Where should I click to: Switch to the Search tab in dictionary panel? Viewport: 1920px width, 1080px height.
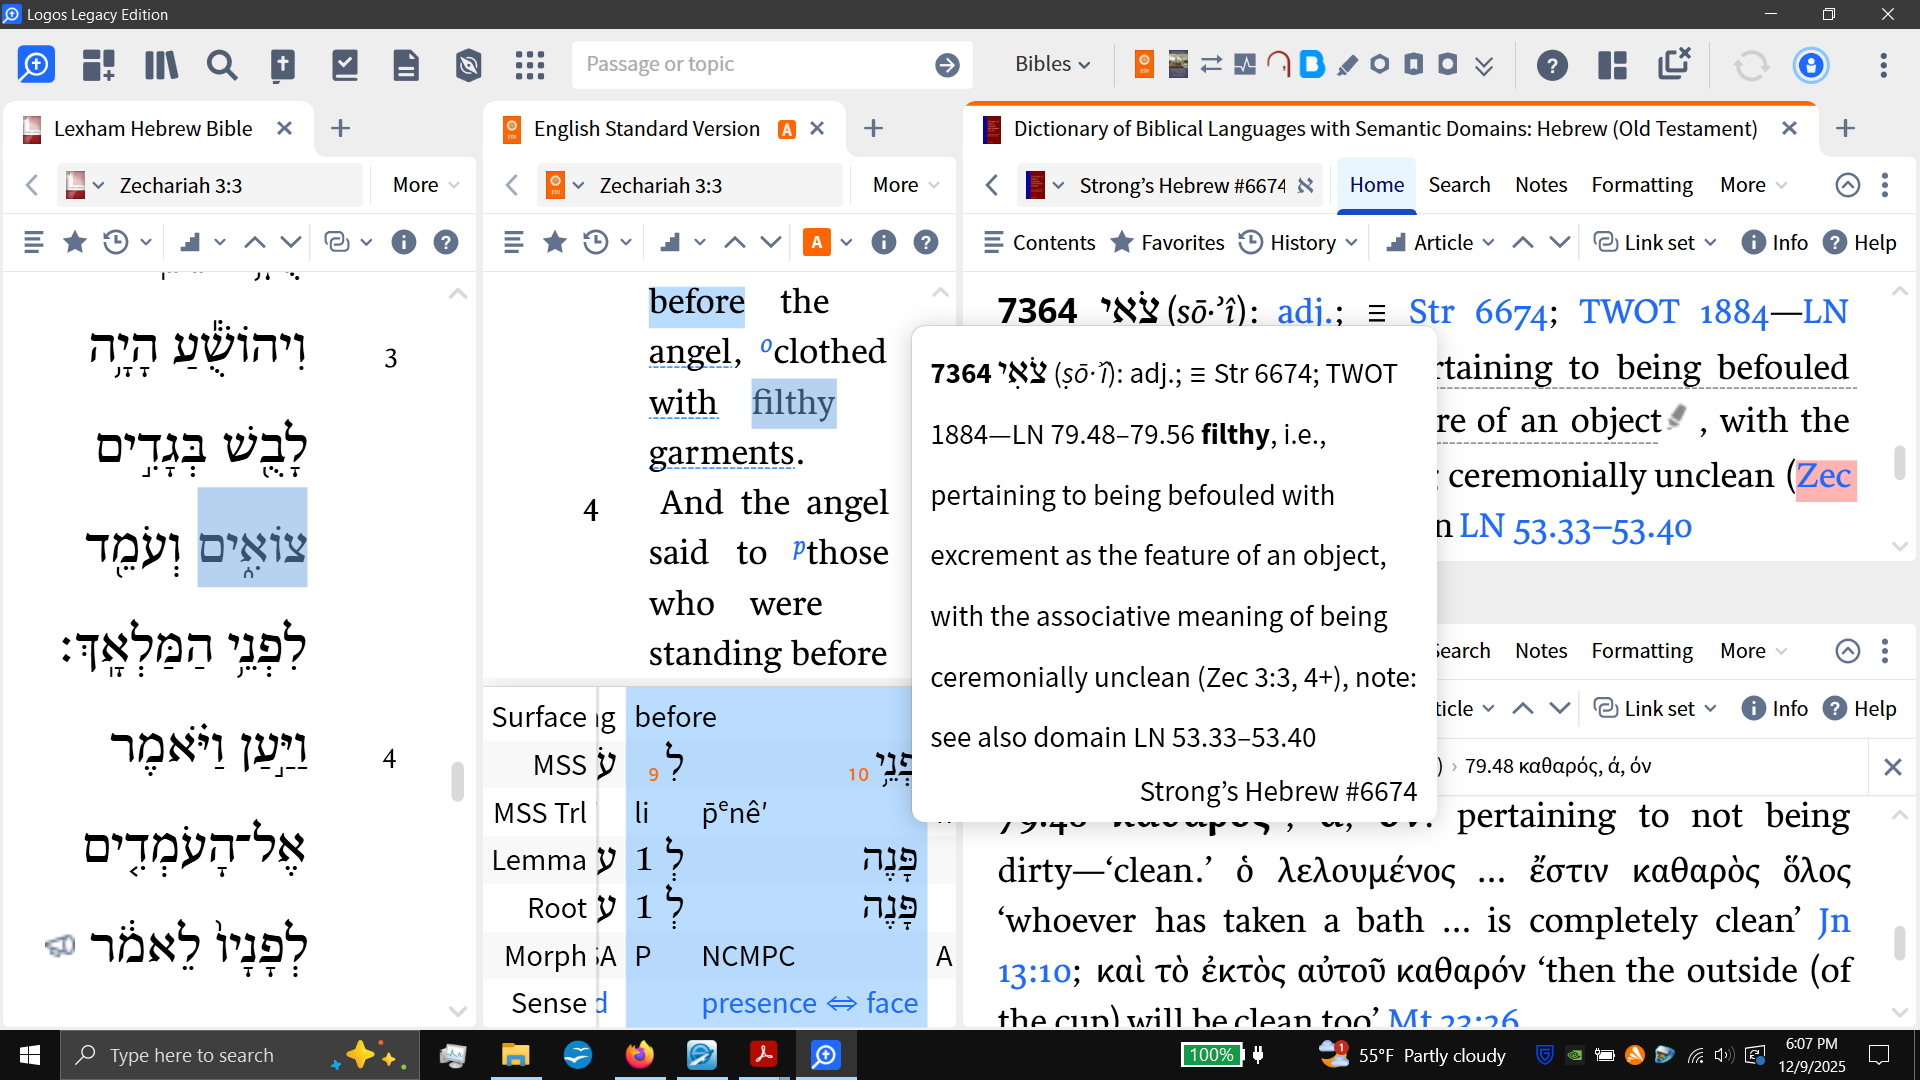pos(1459,185)
